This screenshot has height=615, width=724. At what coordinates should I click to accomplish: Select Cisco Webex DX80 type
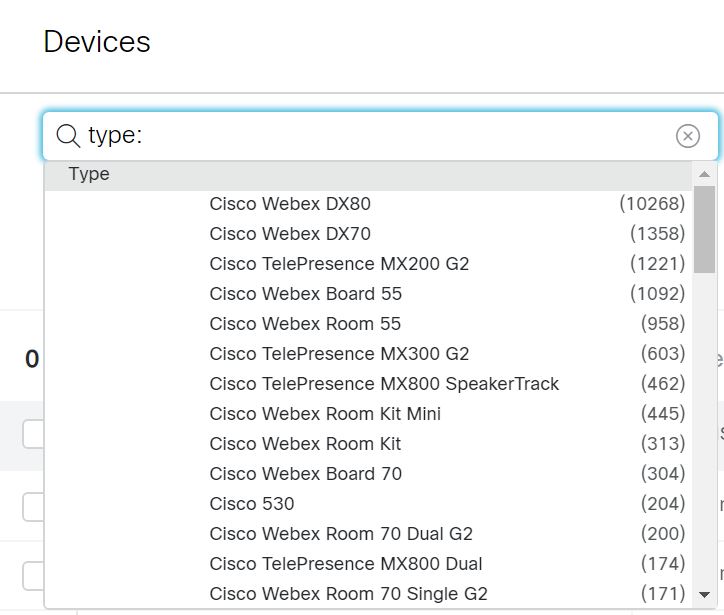pos(368,204)
